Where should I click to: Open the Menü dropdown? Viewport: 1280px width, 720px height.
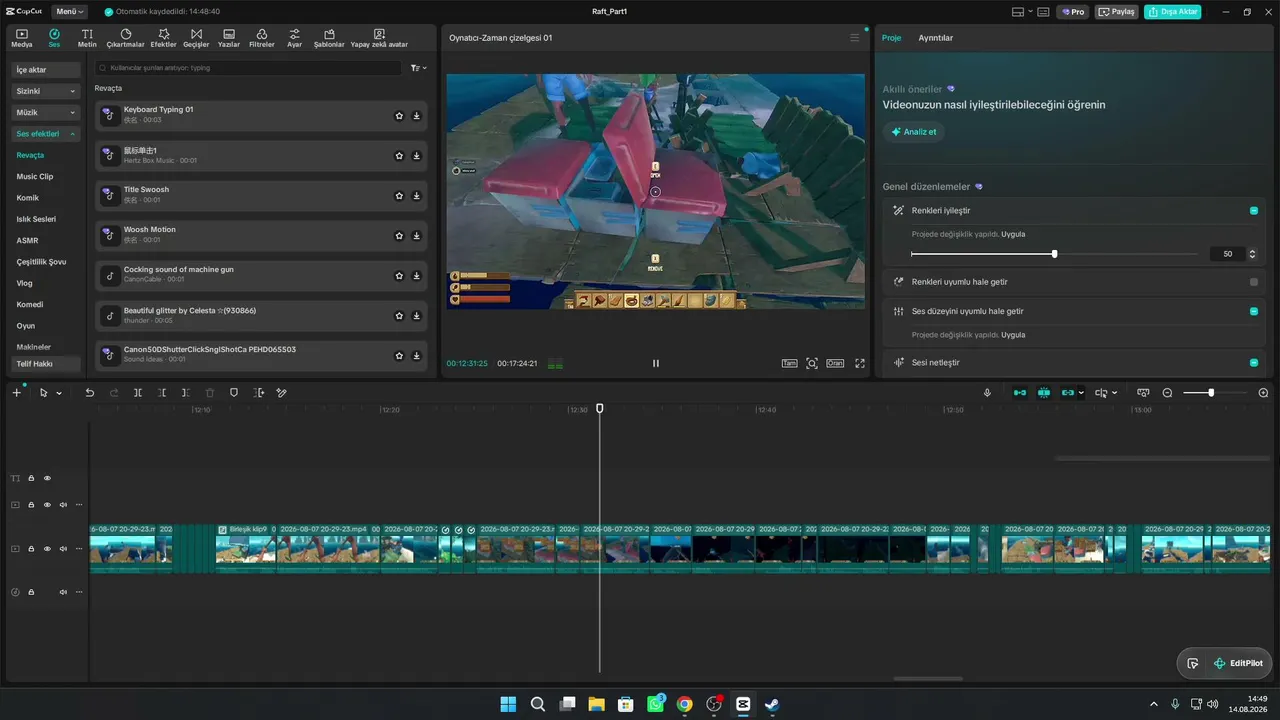pos(69,12)
